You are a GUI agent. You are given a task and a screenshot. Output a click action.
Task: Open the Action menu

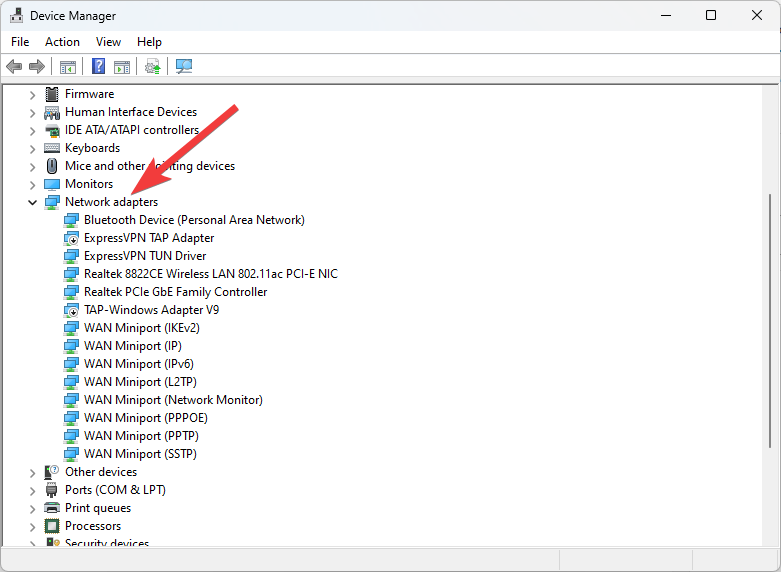pos(62,42)
